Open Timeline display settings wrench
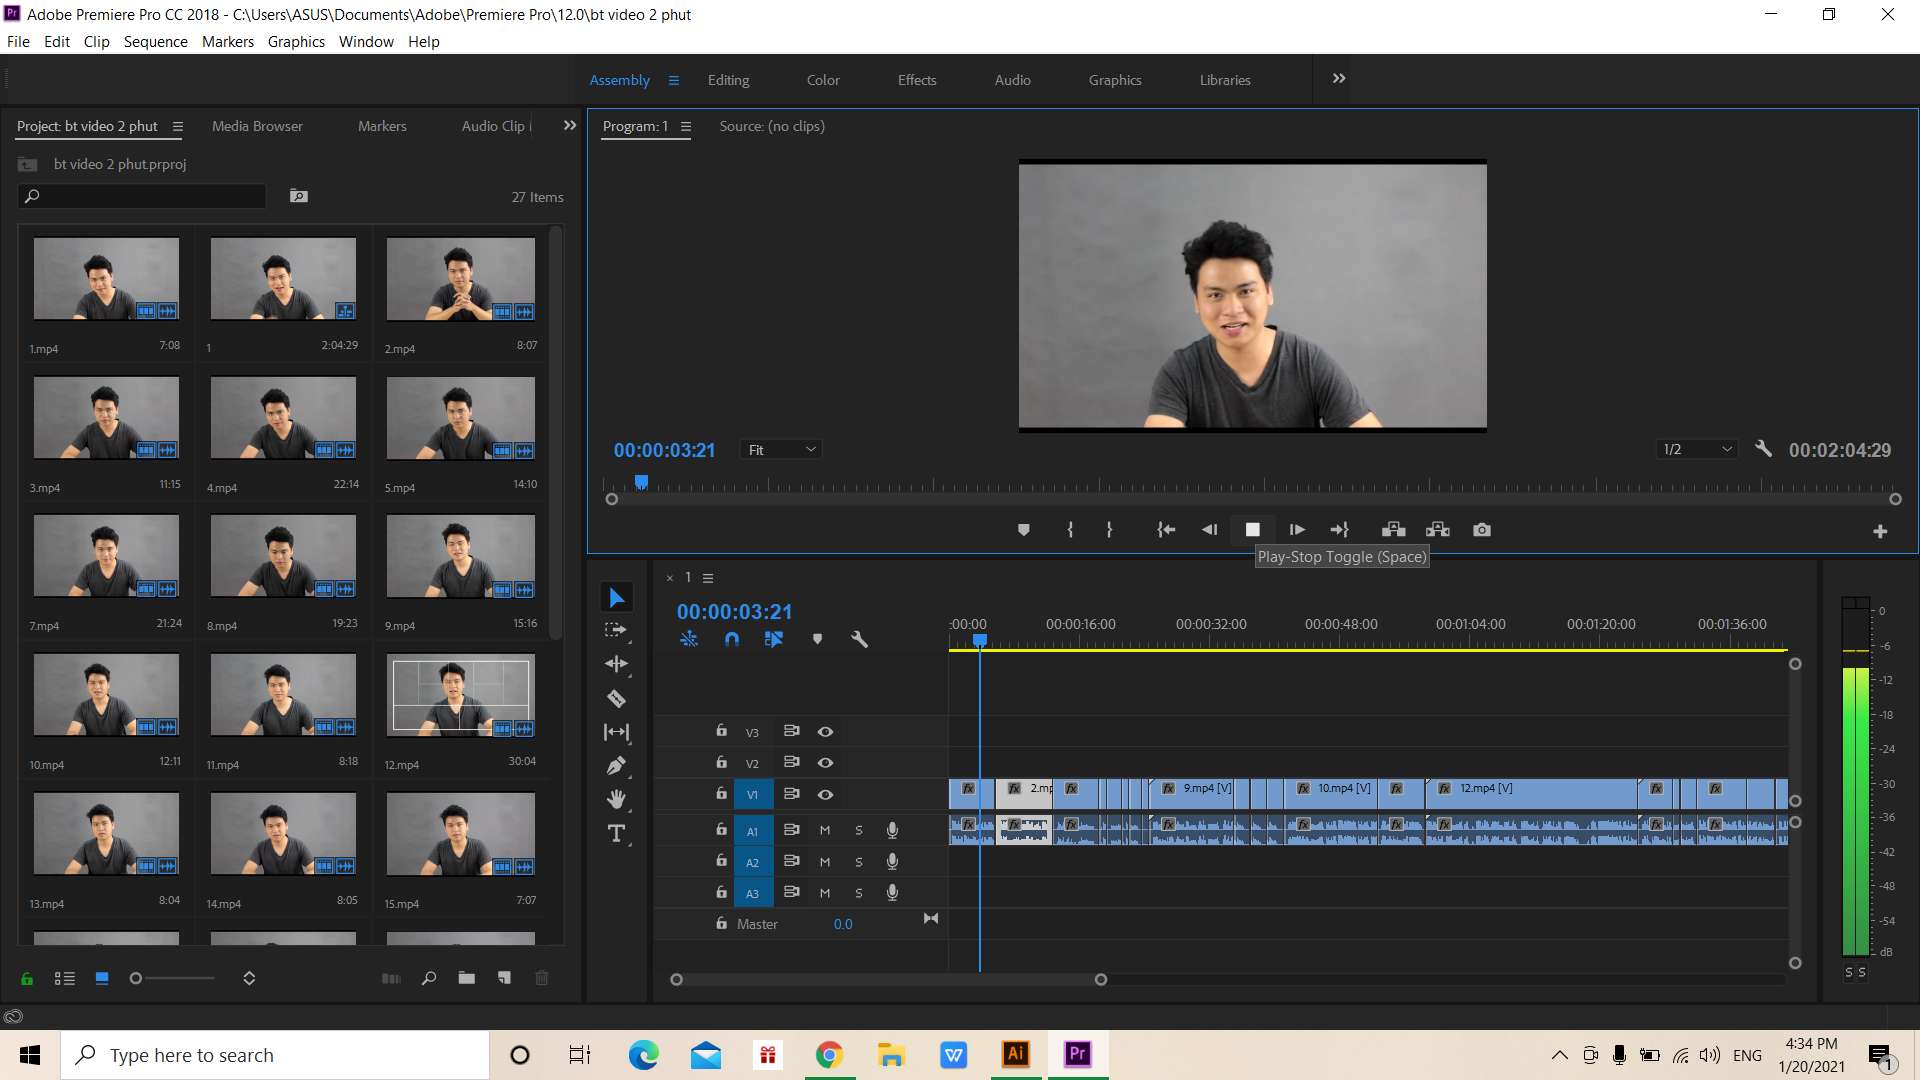The width and height of the screenshot is (1920, 1080). (x=859, y=639)
